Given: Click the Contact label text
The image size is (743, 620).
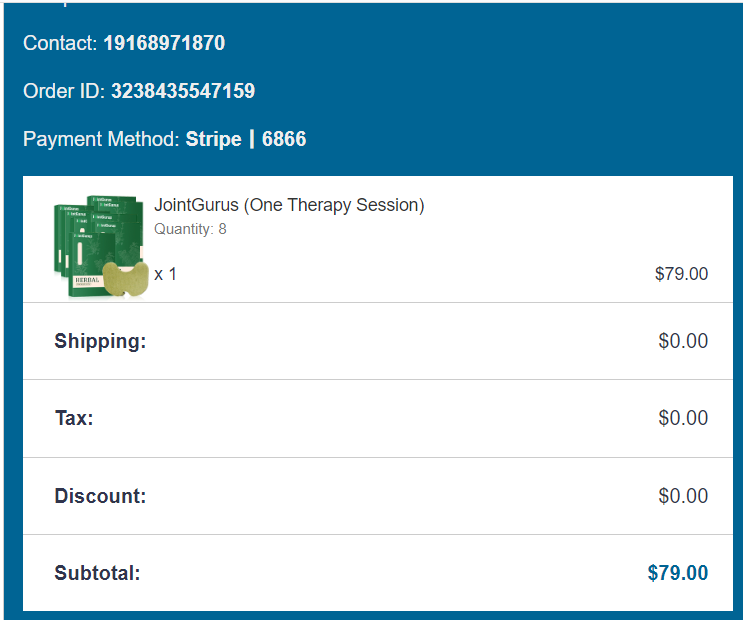Looking at the screenshot, I should pos(60,44).
